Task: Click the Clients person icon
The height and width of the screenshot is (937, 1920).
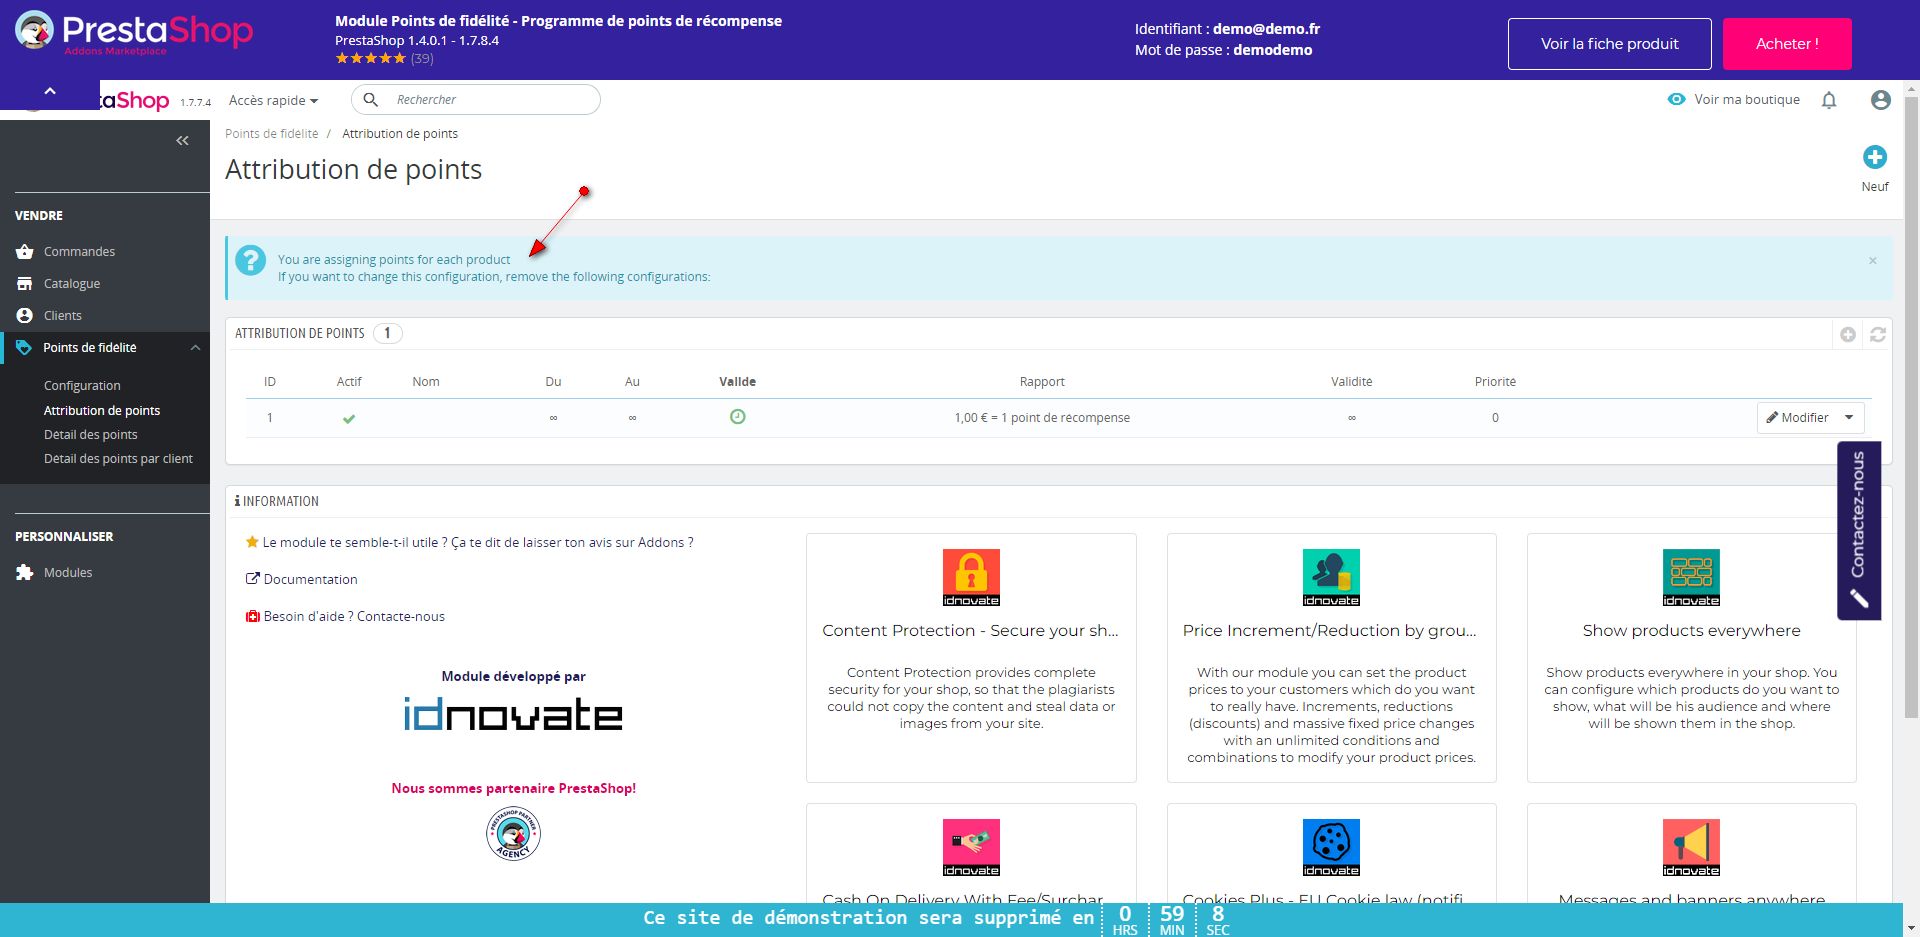Action: pos(25,316)
